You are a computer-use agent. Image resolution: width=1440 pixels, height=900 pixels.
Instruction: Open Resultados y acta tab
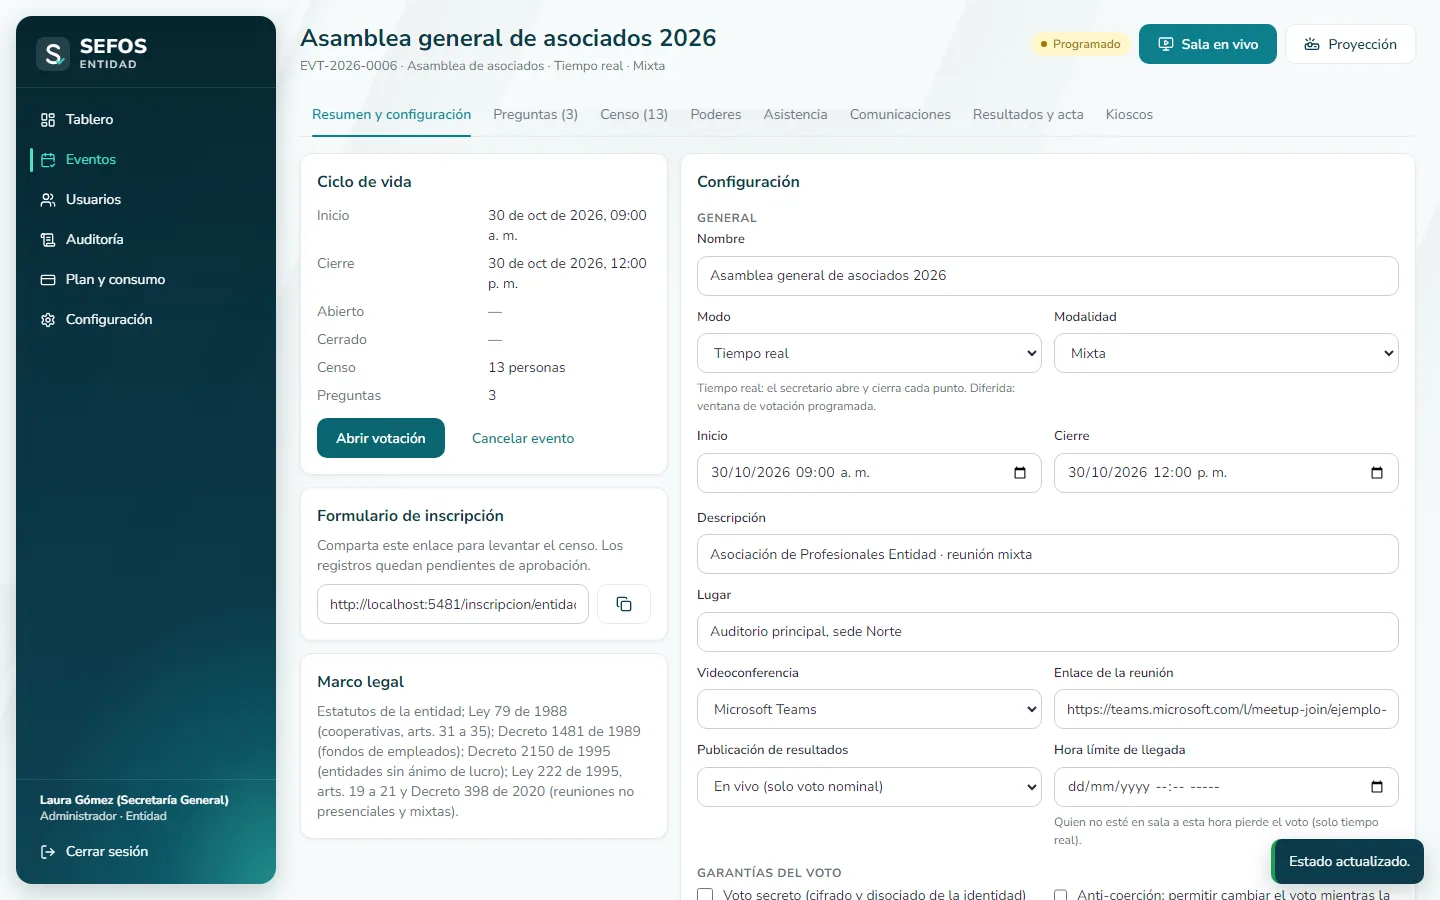1028,115
